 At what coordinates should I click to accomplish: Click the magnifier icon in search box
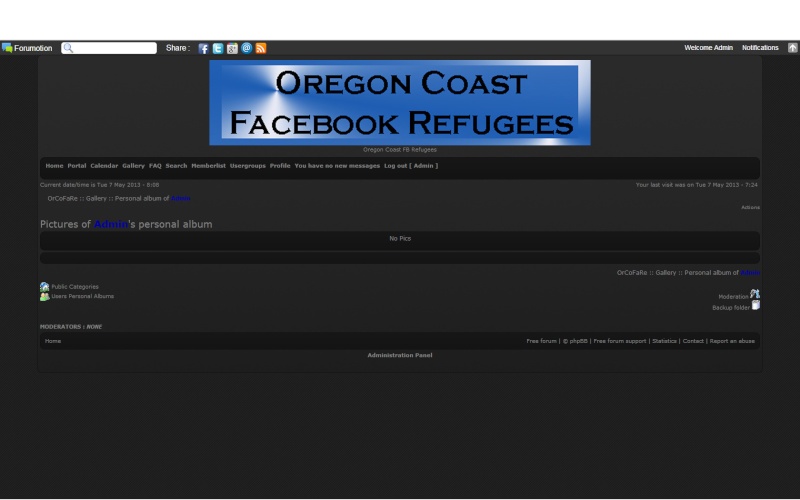click(x=68, y=48)
